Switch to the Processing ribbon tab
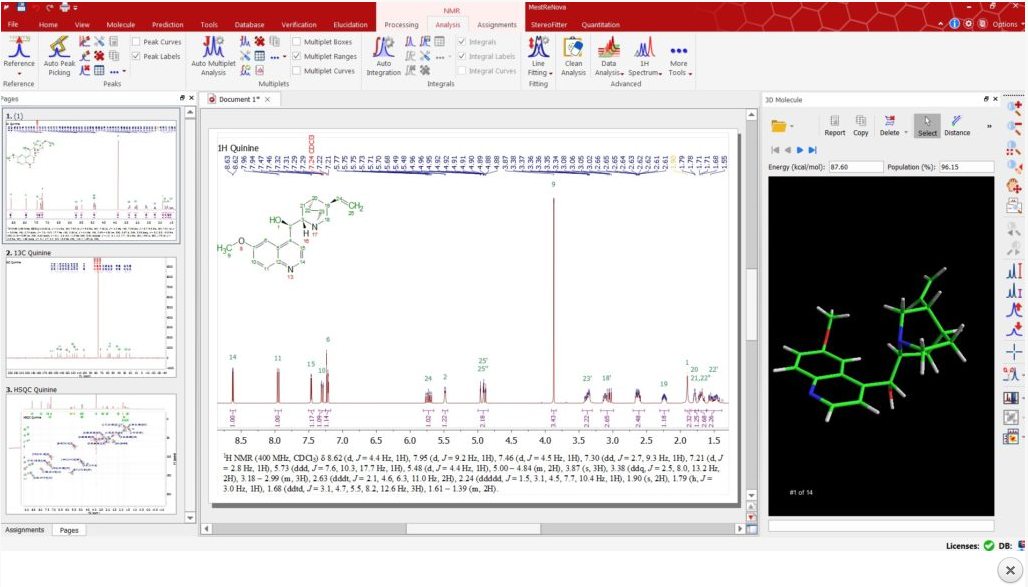The width and height of the screenshot is (1028, 587). tap(401, 24)
